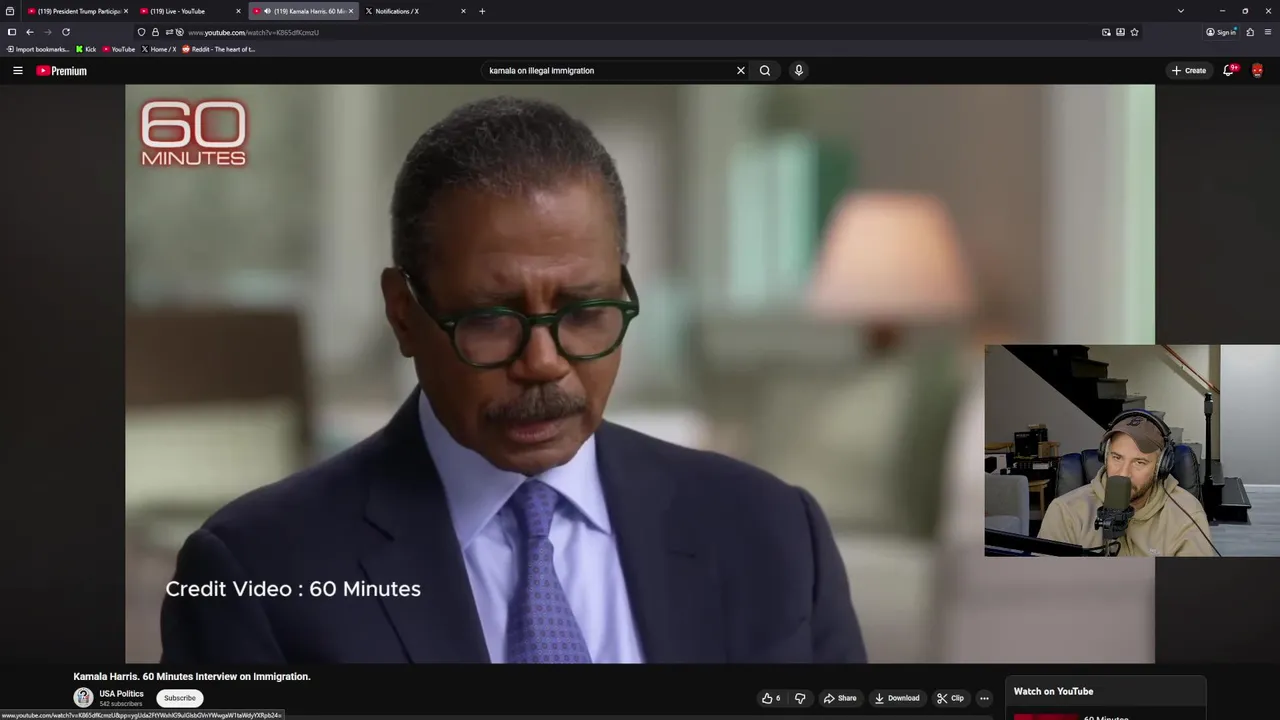Bookmark this page with star
Viewport: 1280px width, 720px height.
click(1134, 32)
